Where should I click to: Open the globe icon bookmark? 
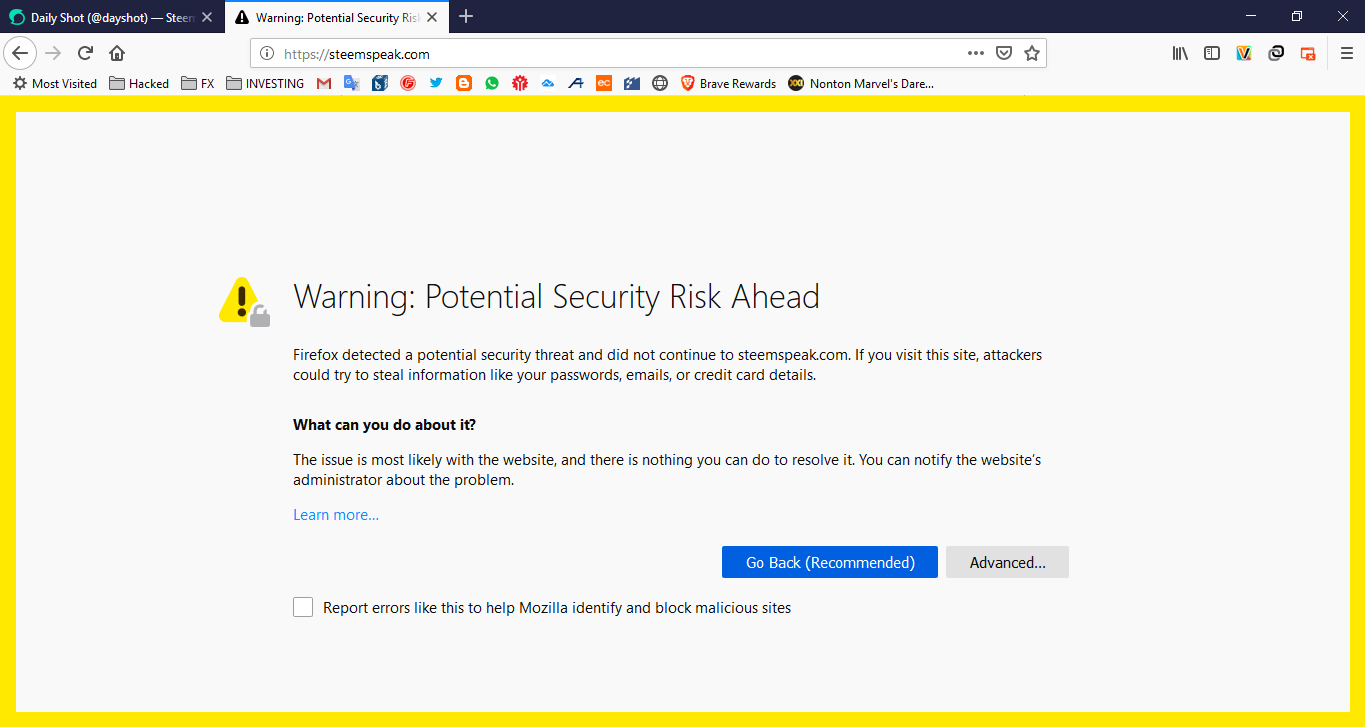coord(660,84)
